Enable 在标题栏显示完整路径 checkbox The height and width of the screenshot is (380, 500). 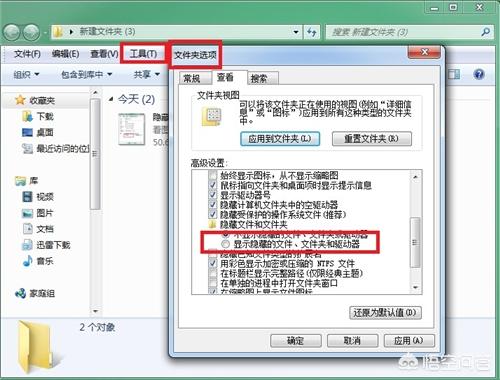(x=213, y=274)
